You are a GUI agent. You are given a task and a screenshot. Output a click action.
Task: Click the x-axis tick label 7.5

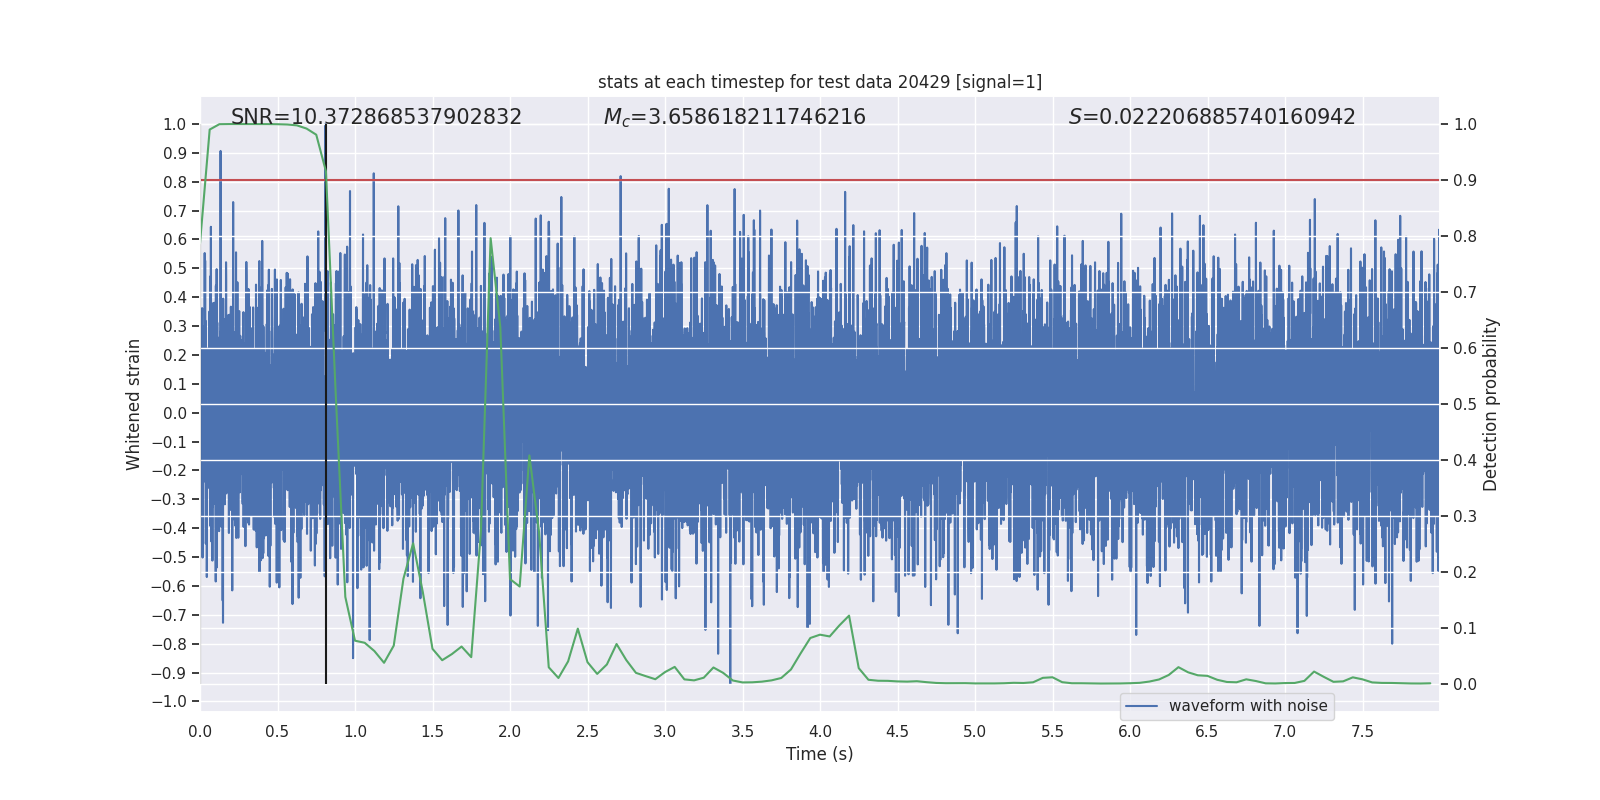(x=1362, y=732)
